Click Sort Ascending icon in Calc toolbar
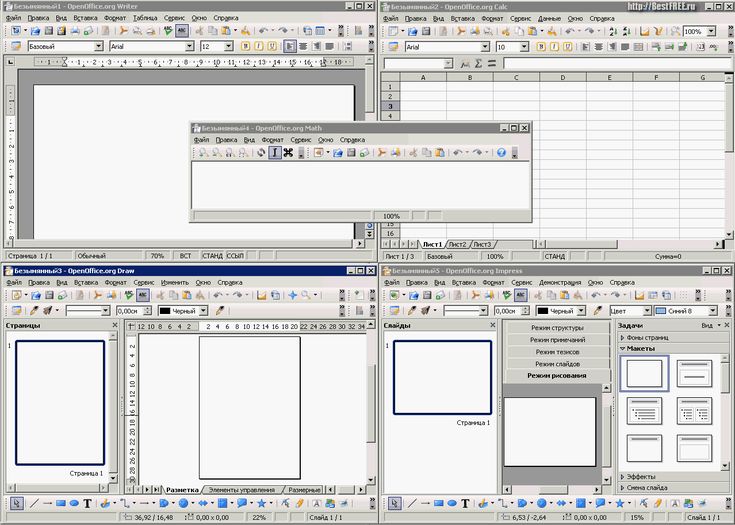Screen dimensions: 735x525 614,31
